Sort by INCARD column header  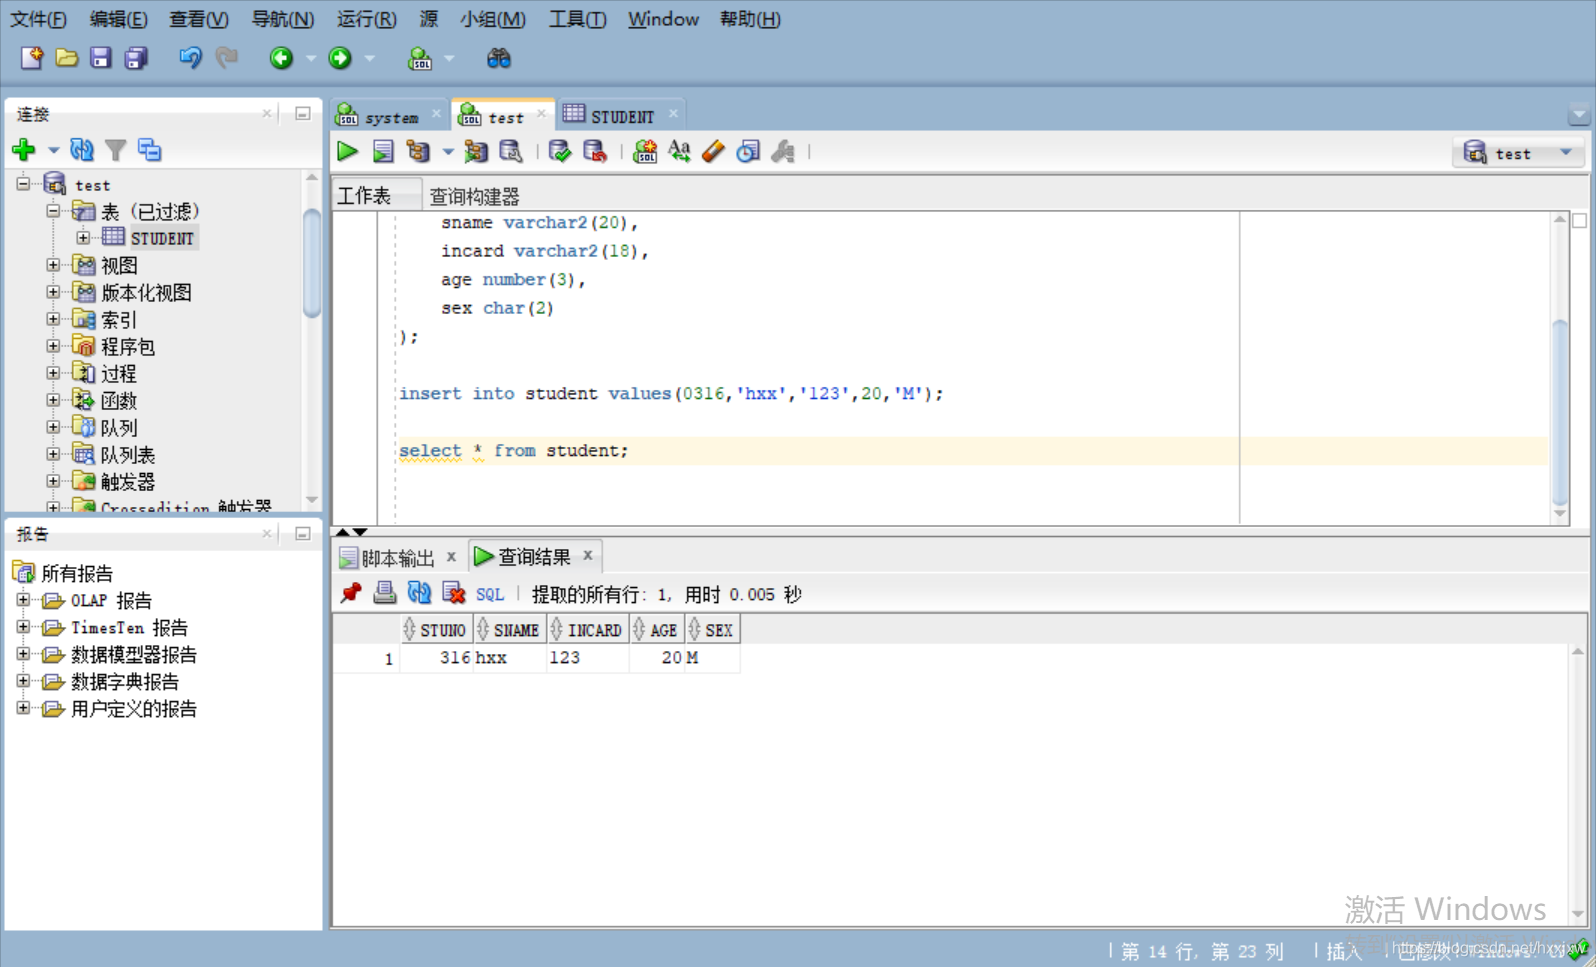pos(588,630)
